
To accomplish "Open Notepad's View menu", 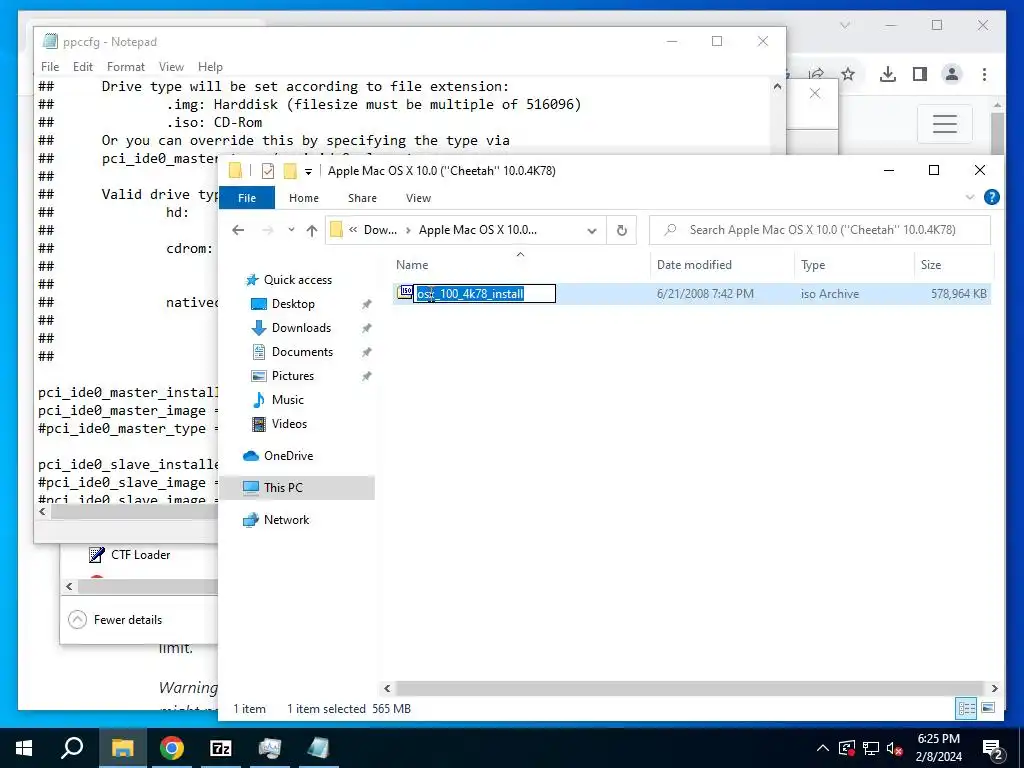I will 170,67.
